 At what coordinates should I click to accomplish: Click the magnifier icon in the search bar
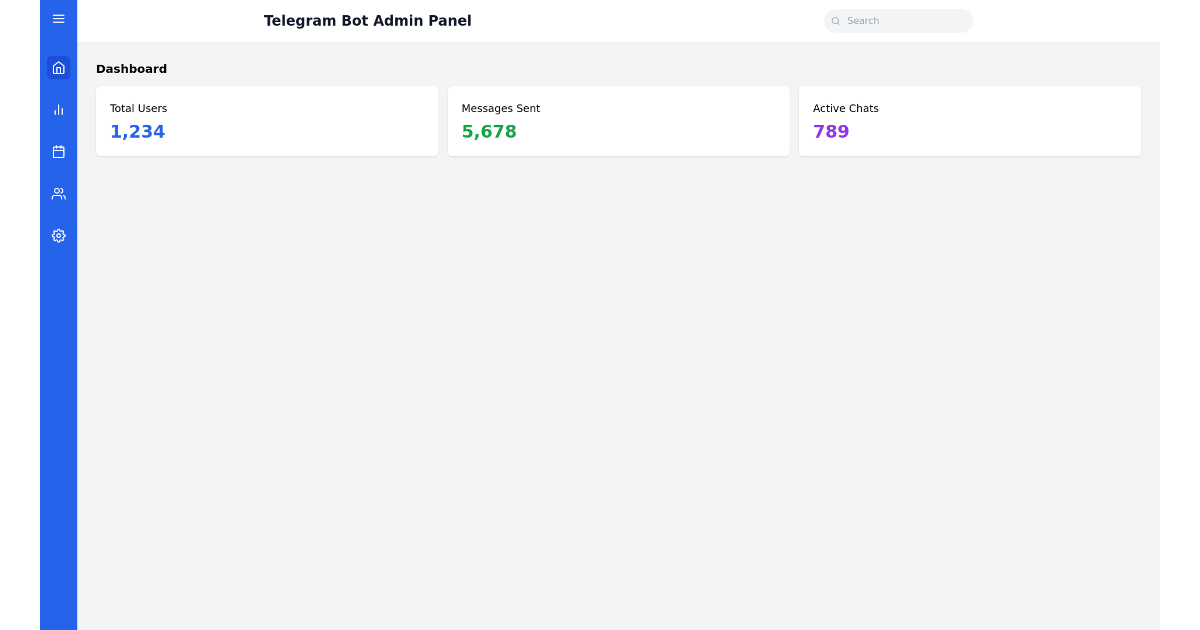(x=836, y=21)
